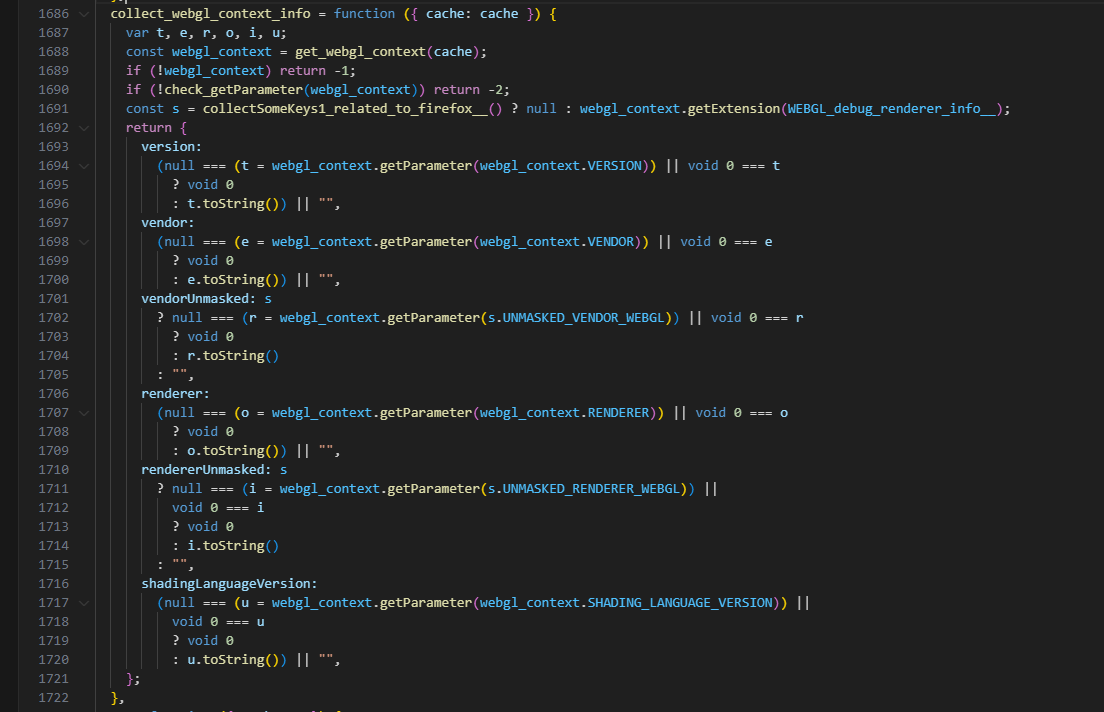Click the 'vendorUnmasked:' property key
This screenshot has height=712, width=1104.
click(199, 299)
